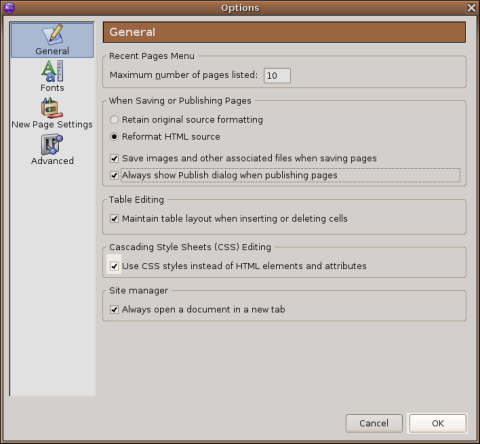Toggle Save images and associated files checkbox
This screenshot has height=444, width=480.
114,158
